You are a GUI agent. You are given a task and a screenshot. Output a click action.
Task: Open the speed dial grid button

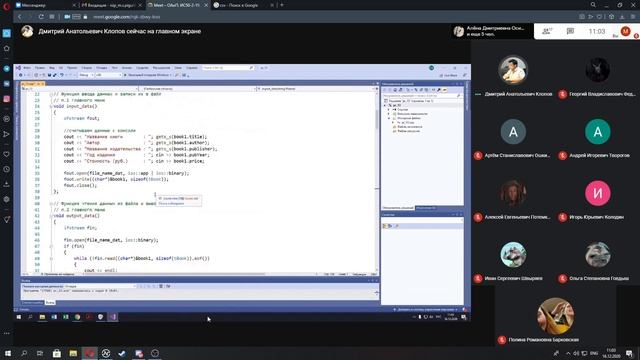(x=52, y=17)
